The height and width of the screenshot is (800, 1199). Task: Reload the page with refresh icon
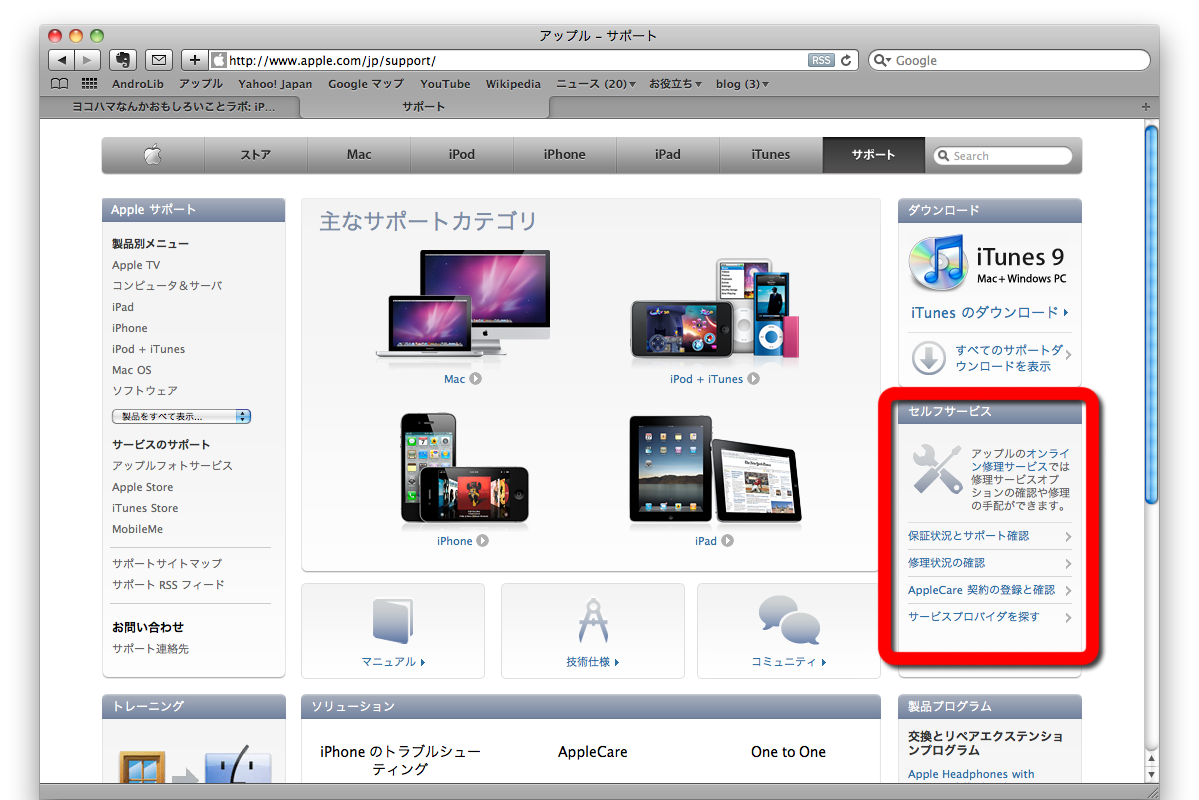click(846, 60)
